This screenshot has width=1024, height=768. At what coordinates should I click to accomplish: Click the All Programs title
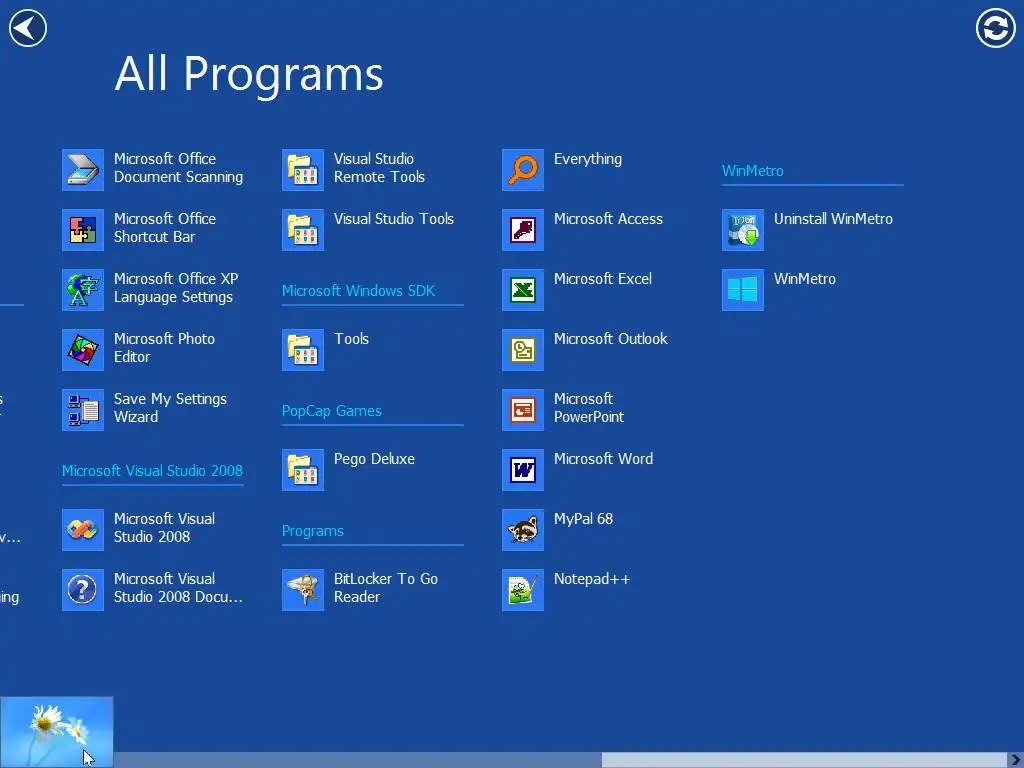[249, 74]
